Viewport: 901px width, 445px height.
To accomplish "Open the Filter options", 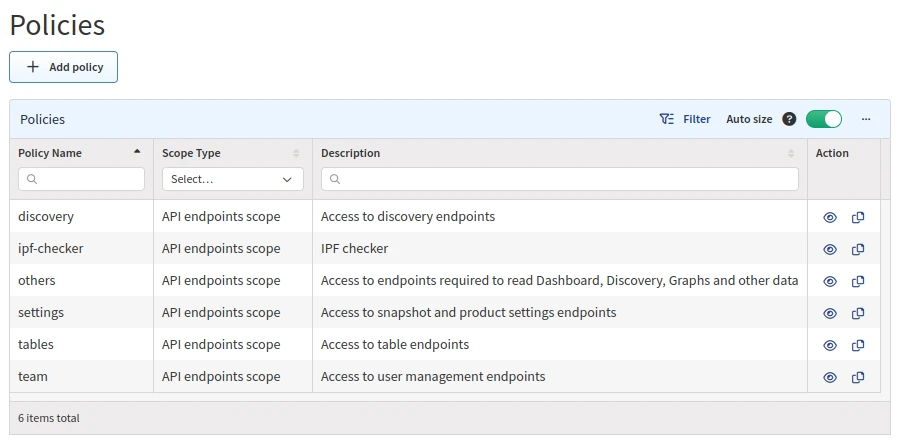I will (685, 119).
